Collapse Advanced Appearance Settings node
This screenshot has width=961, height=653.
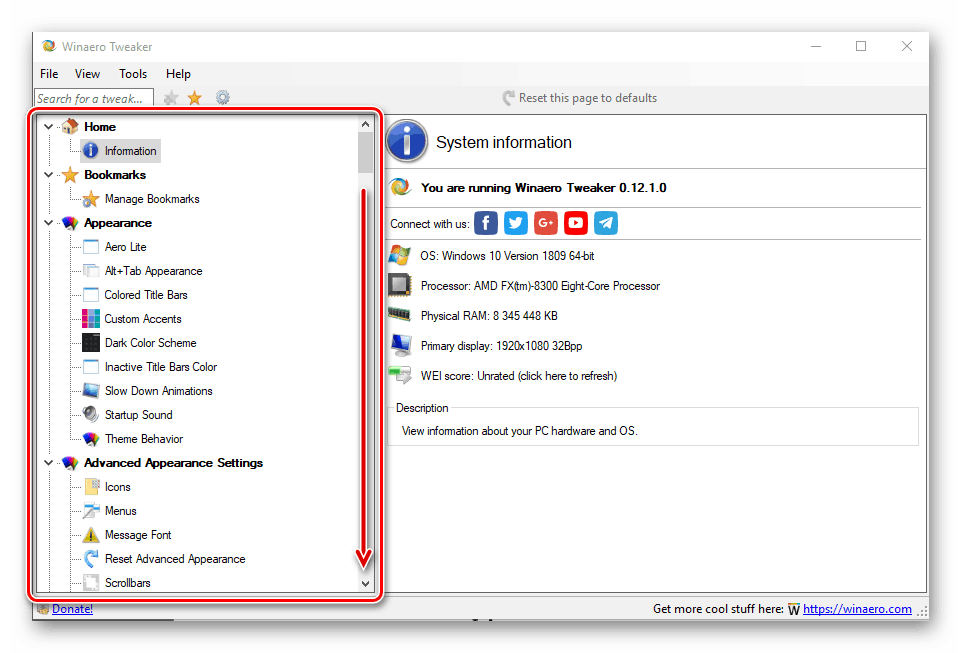(x=48, y=463)
